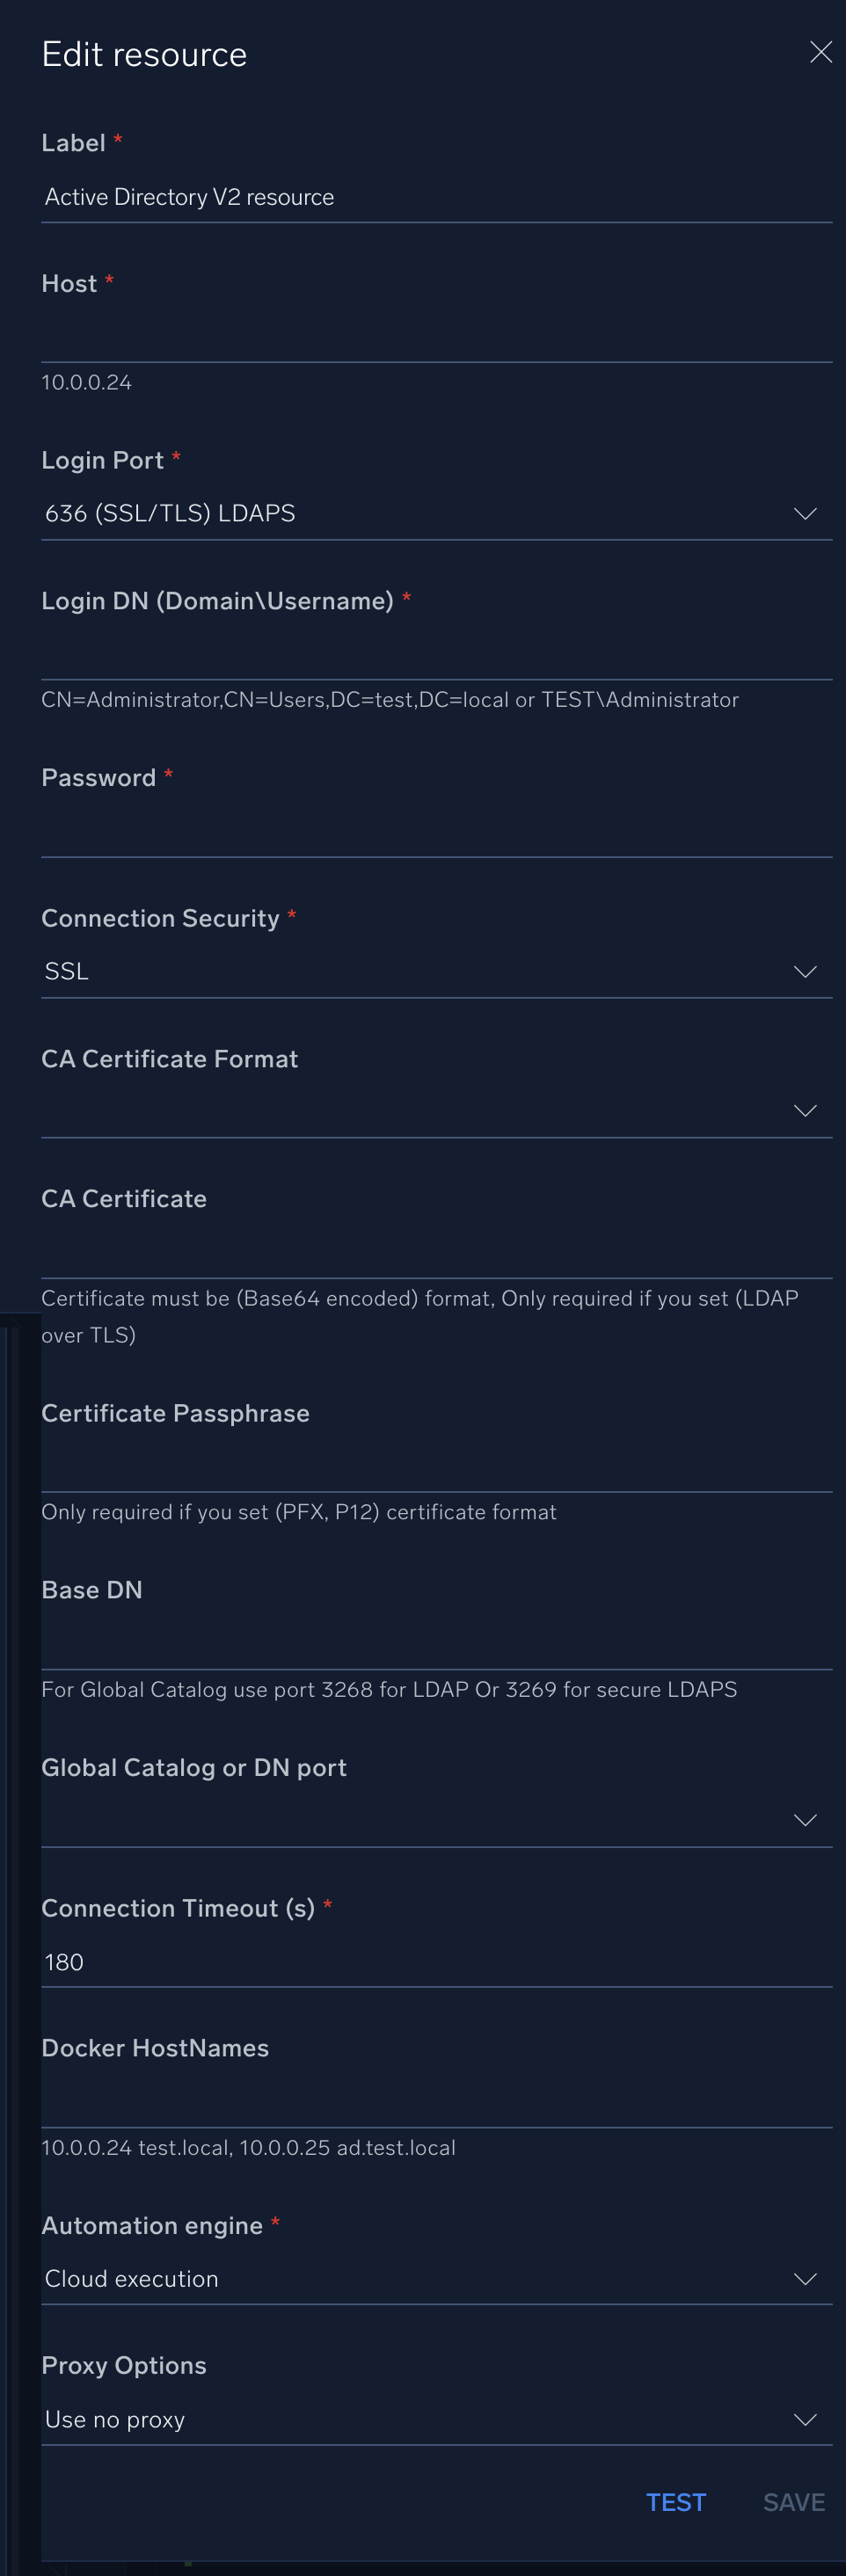Screen dimensions: 846x2576
Task: Open the Connection Security dropdown
Action: (x=420, y=972)
